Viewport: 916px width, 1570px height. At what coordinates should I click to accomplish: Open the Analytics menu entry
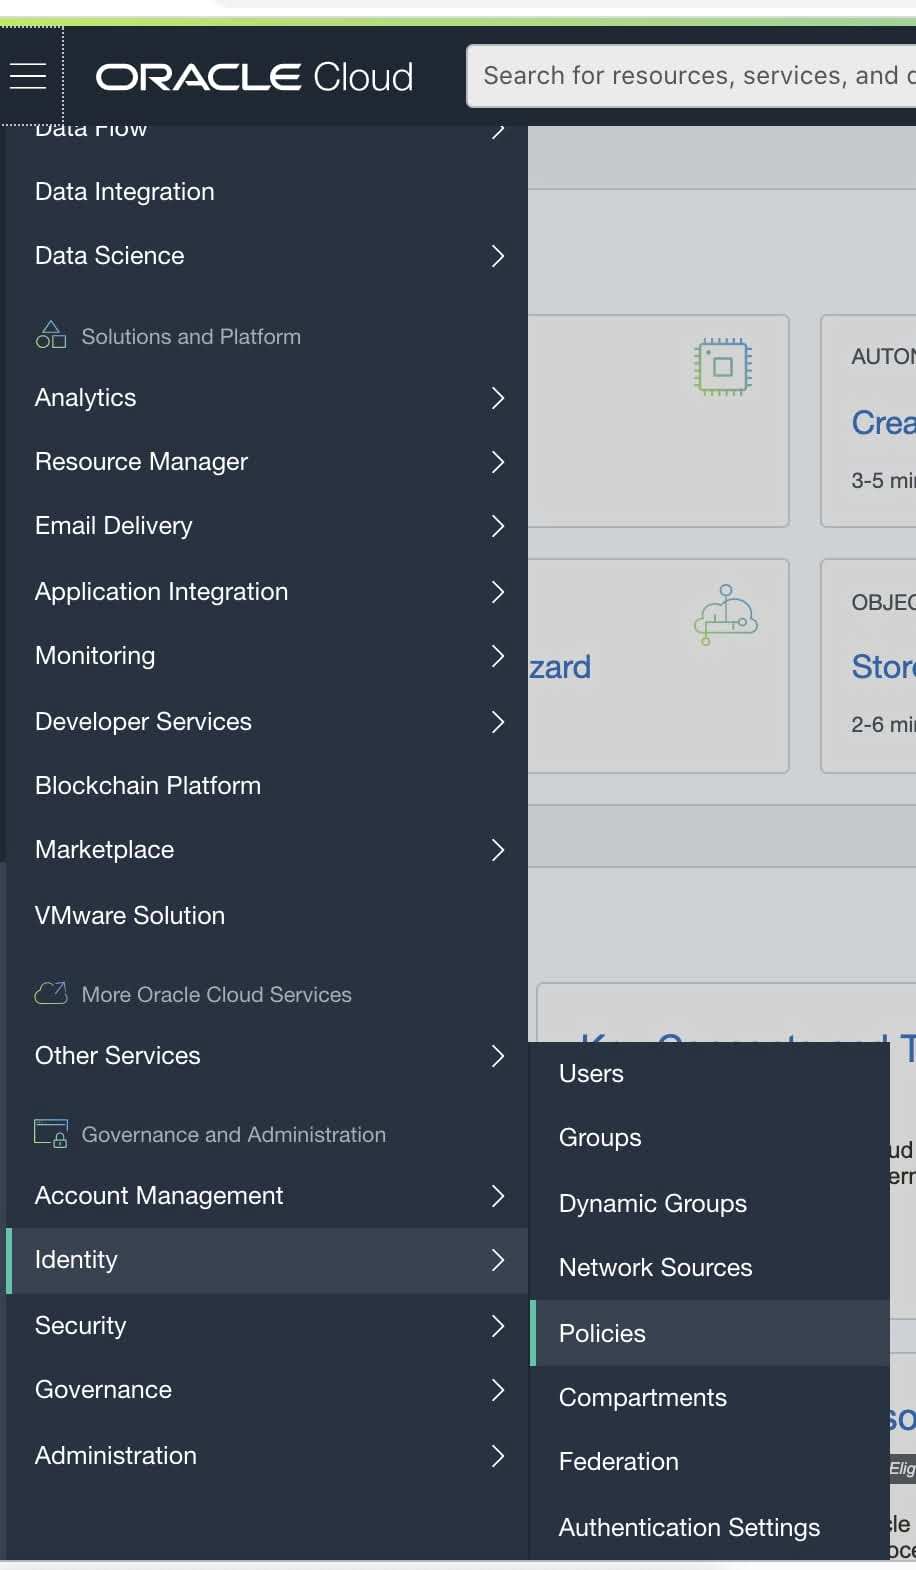[86, 398]
